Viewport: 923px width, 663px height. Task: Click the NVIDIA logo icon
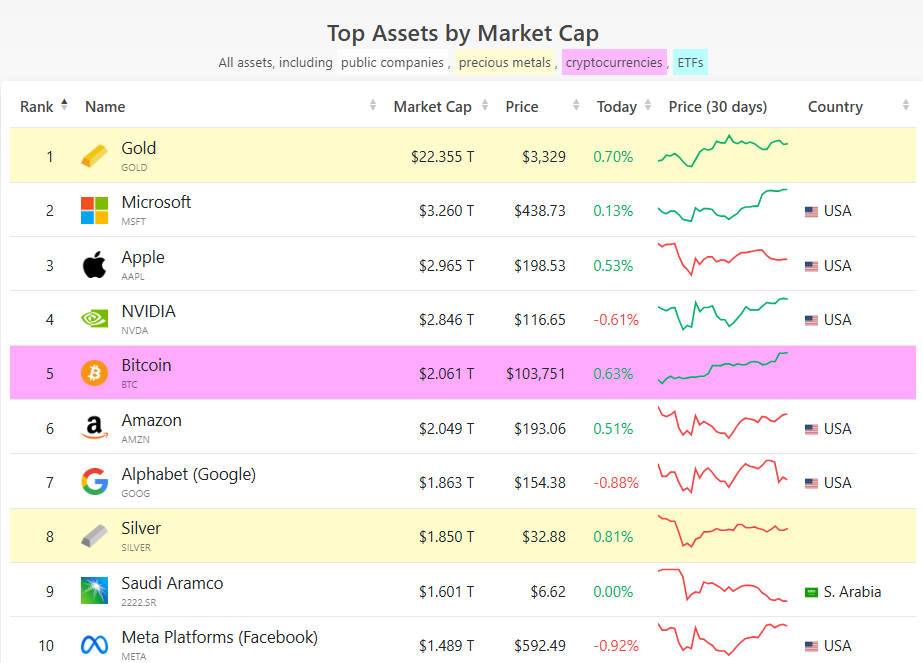94,319
